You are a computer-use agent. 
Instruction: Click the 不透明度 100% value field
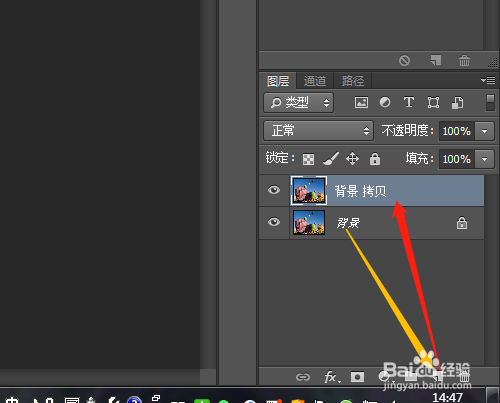(x=456, y=131)
